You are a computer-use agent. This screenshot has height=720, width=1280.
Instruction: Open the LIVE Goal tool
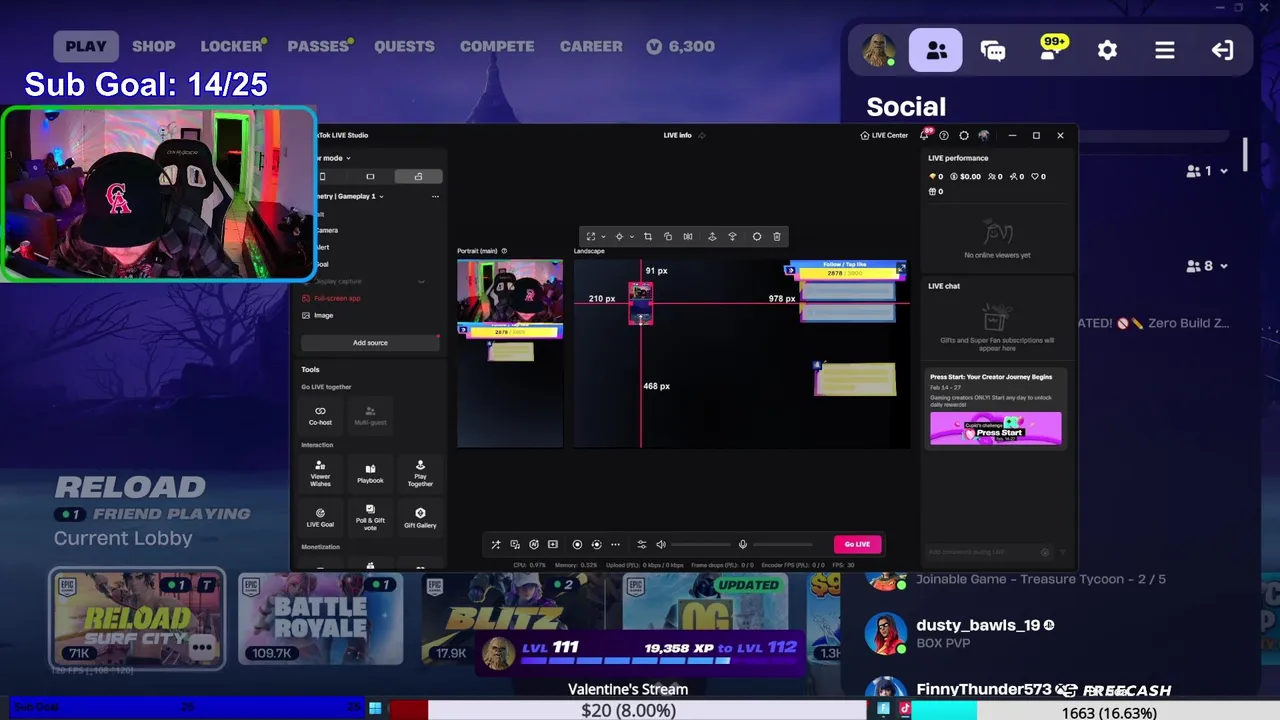tap(320, 518)
